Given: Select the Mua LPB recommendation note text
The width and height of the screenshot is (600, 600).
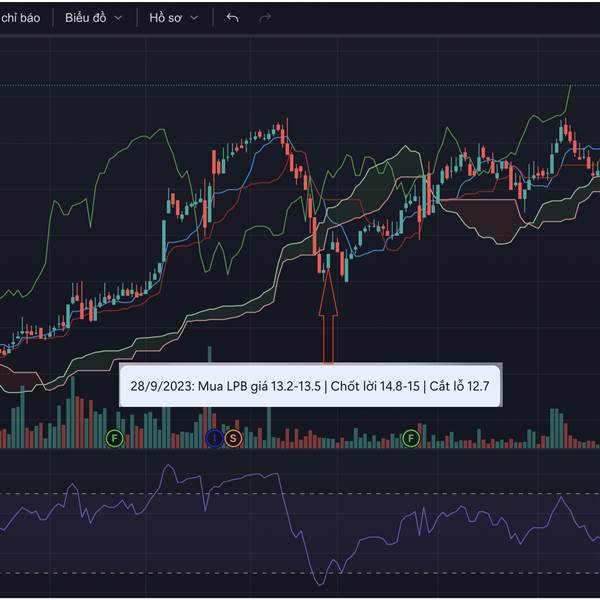Looking at the screenshot, I should 310,386.
